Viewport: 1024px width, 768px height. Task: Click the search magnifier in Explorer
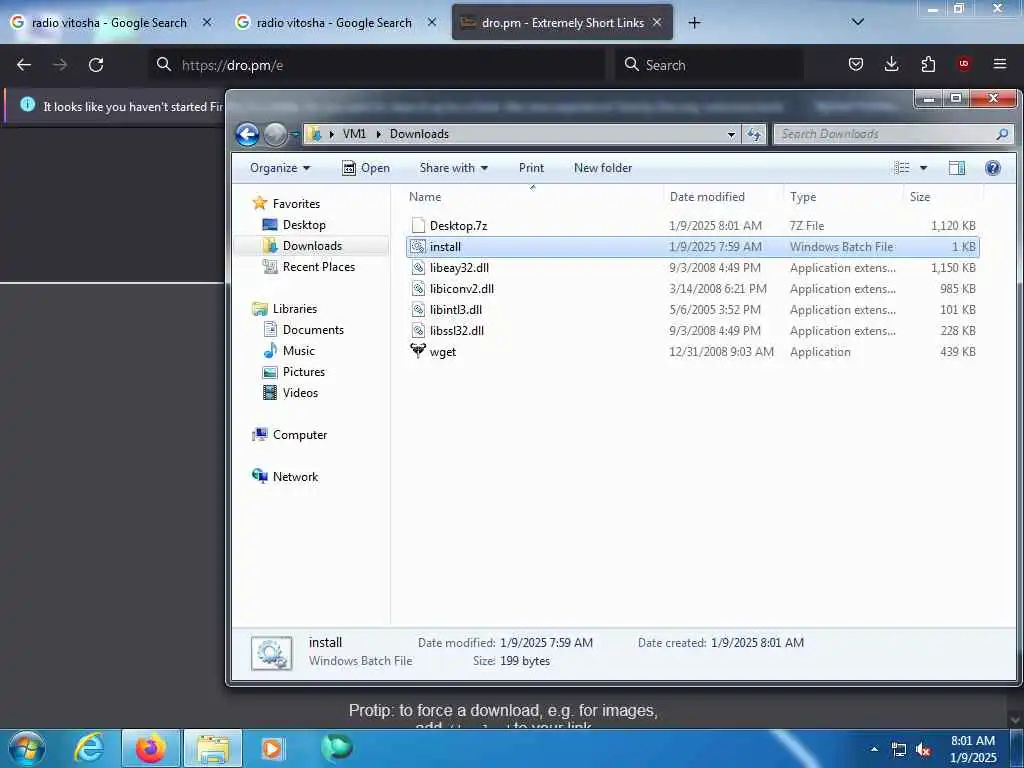(1002, 134)
